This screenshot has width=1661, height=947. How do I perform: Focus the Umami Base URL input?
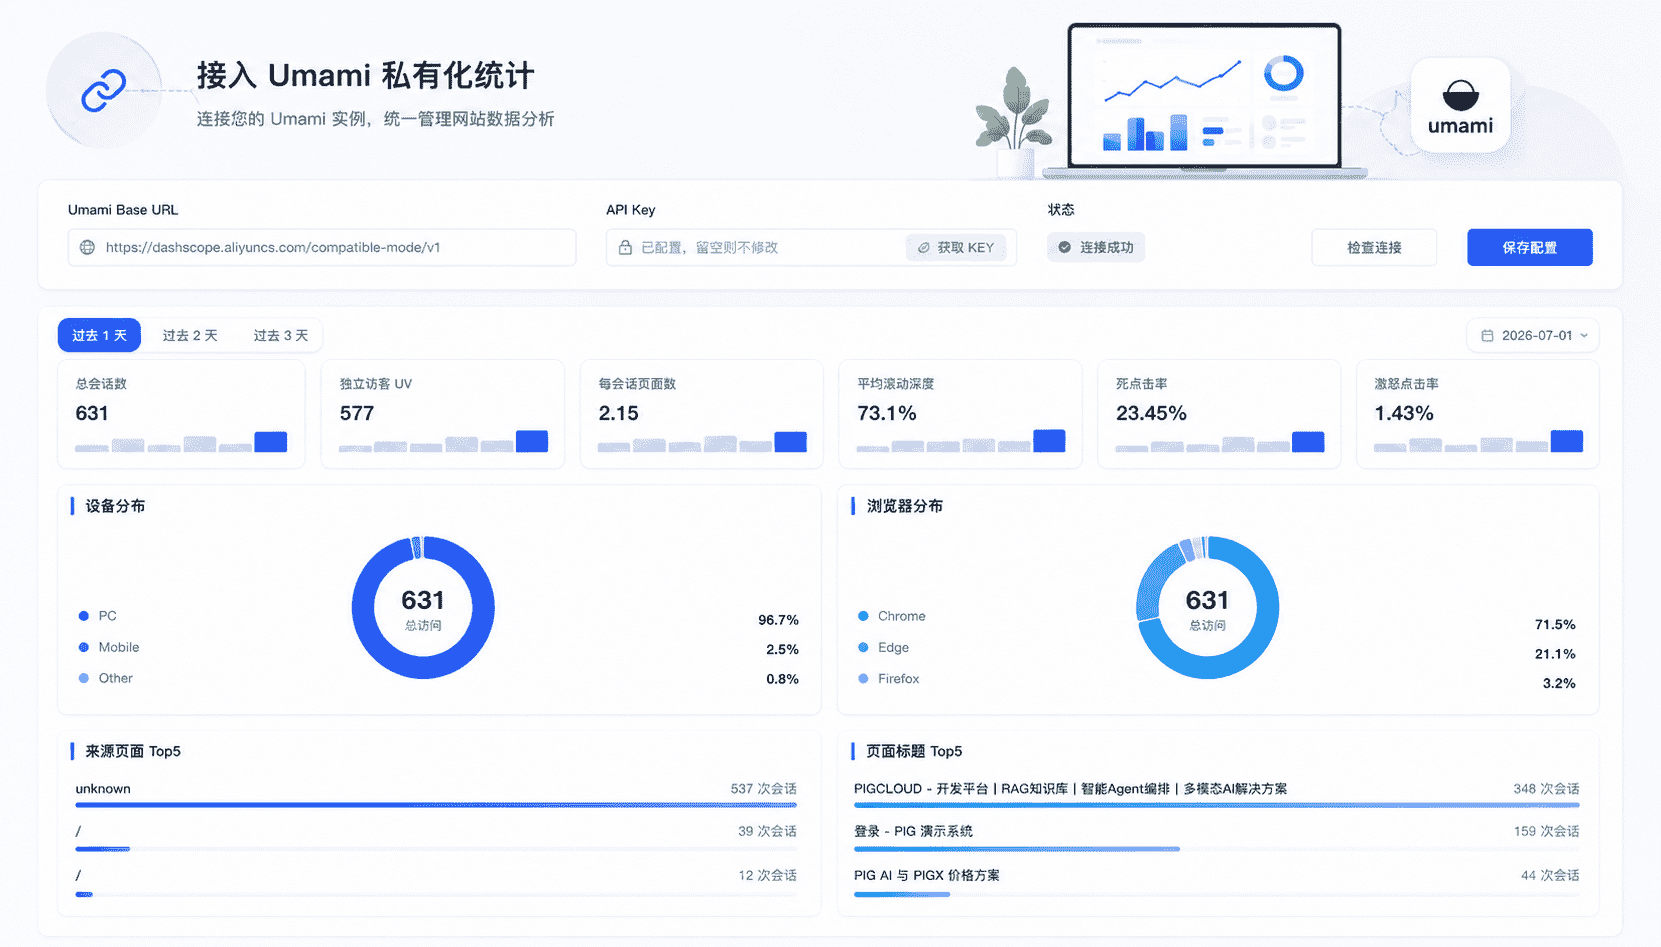322,247
